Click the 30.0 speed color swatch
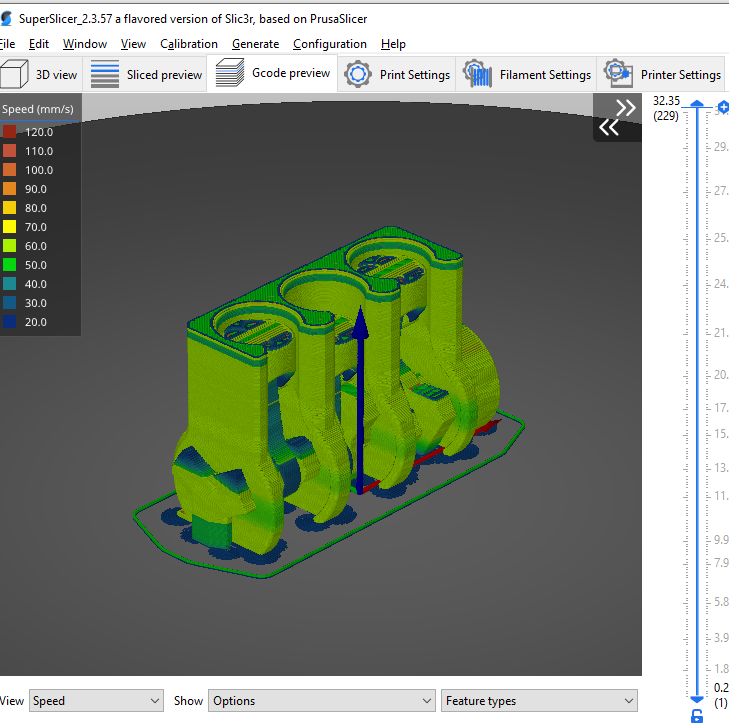The width and height of the screenshot is (729, 724). click(9, 303)
